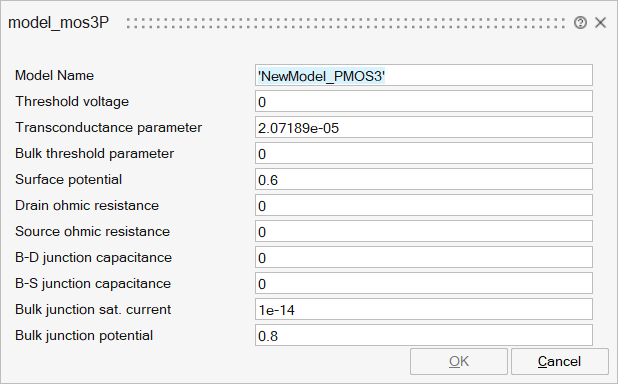
Task: Click the 'Drain ohmic resistance' label
Action: click(x=87, y=206)
